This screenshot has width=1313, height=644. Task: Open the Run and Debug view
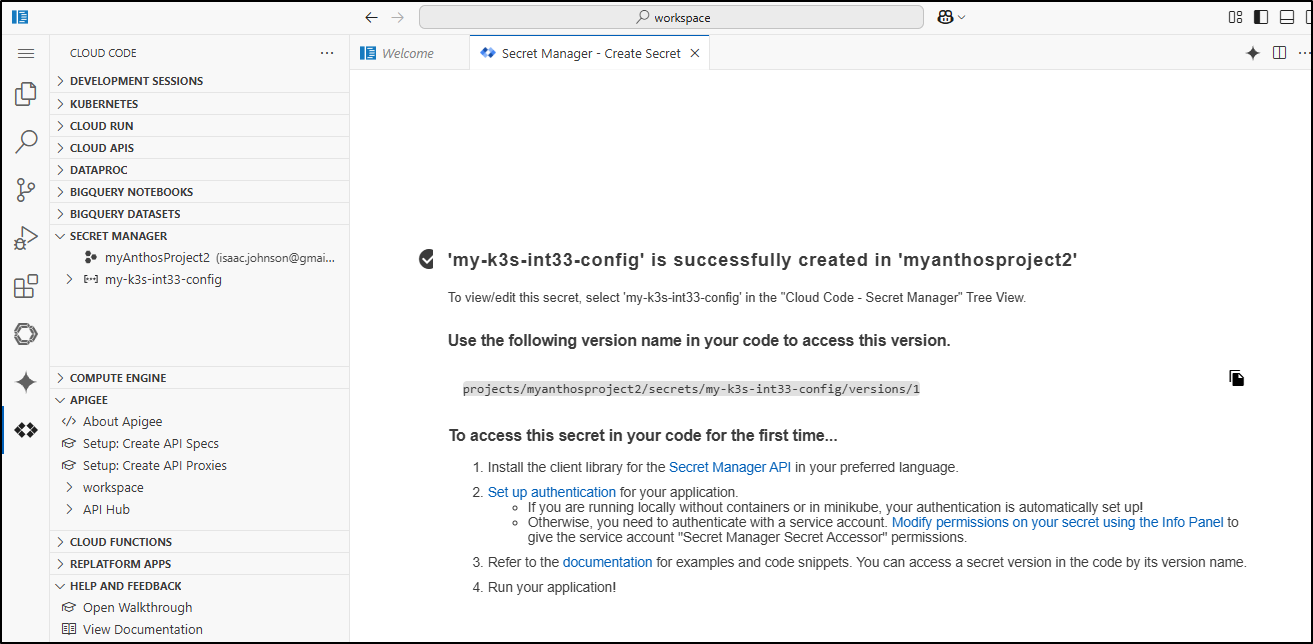click(x=26, y=238)
